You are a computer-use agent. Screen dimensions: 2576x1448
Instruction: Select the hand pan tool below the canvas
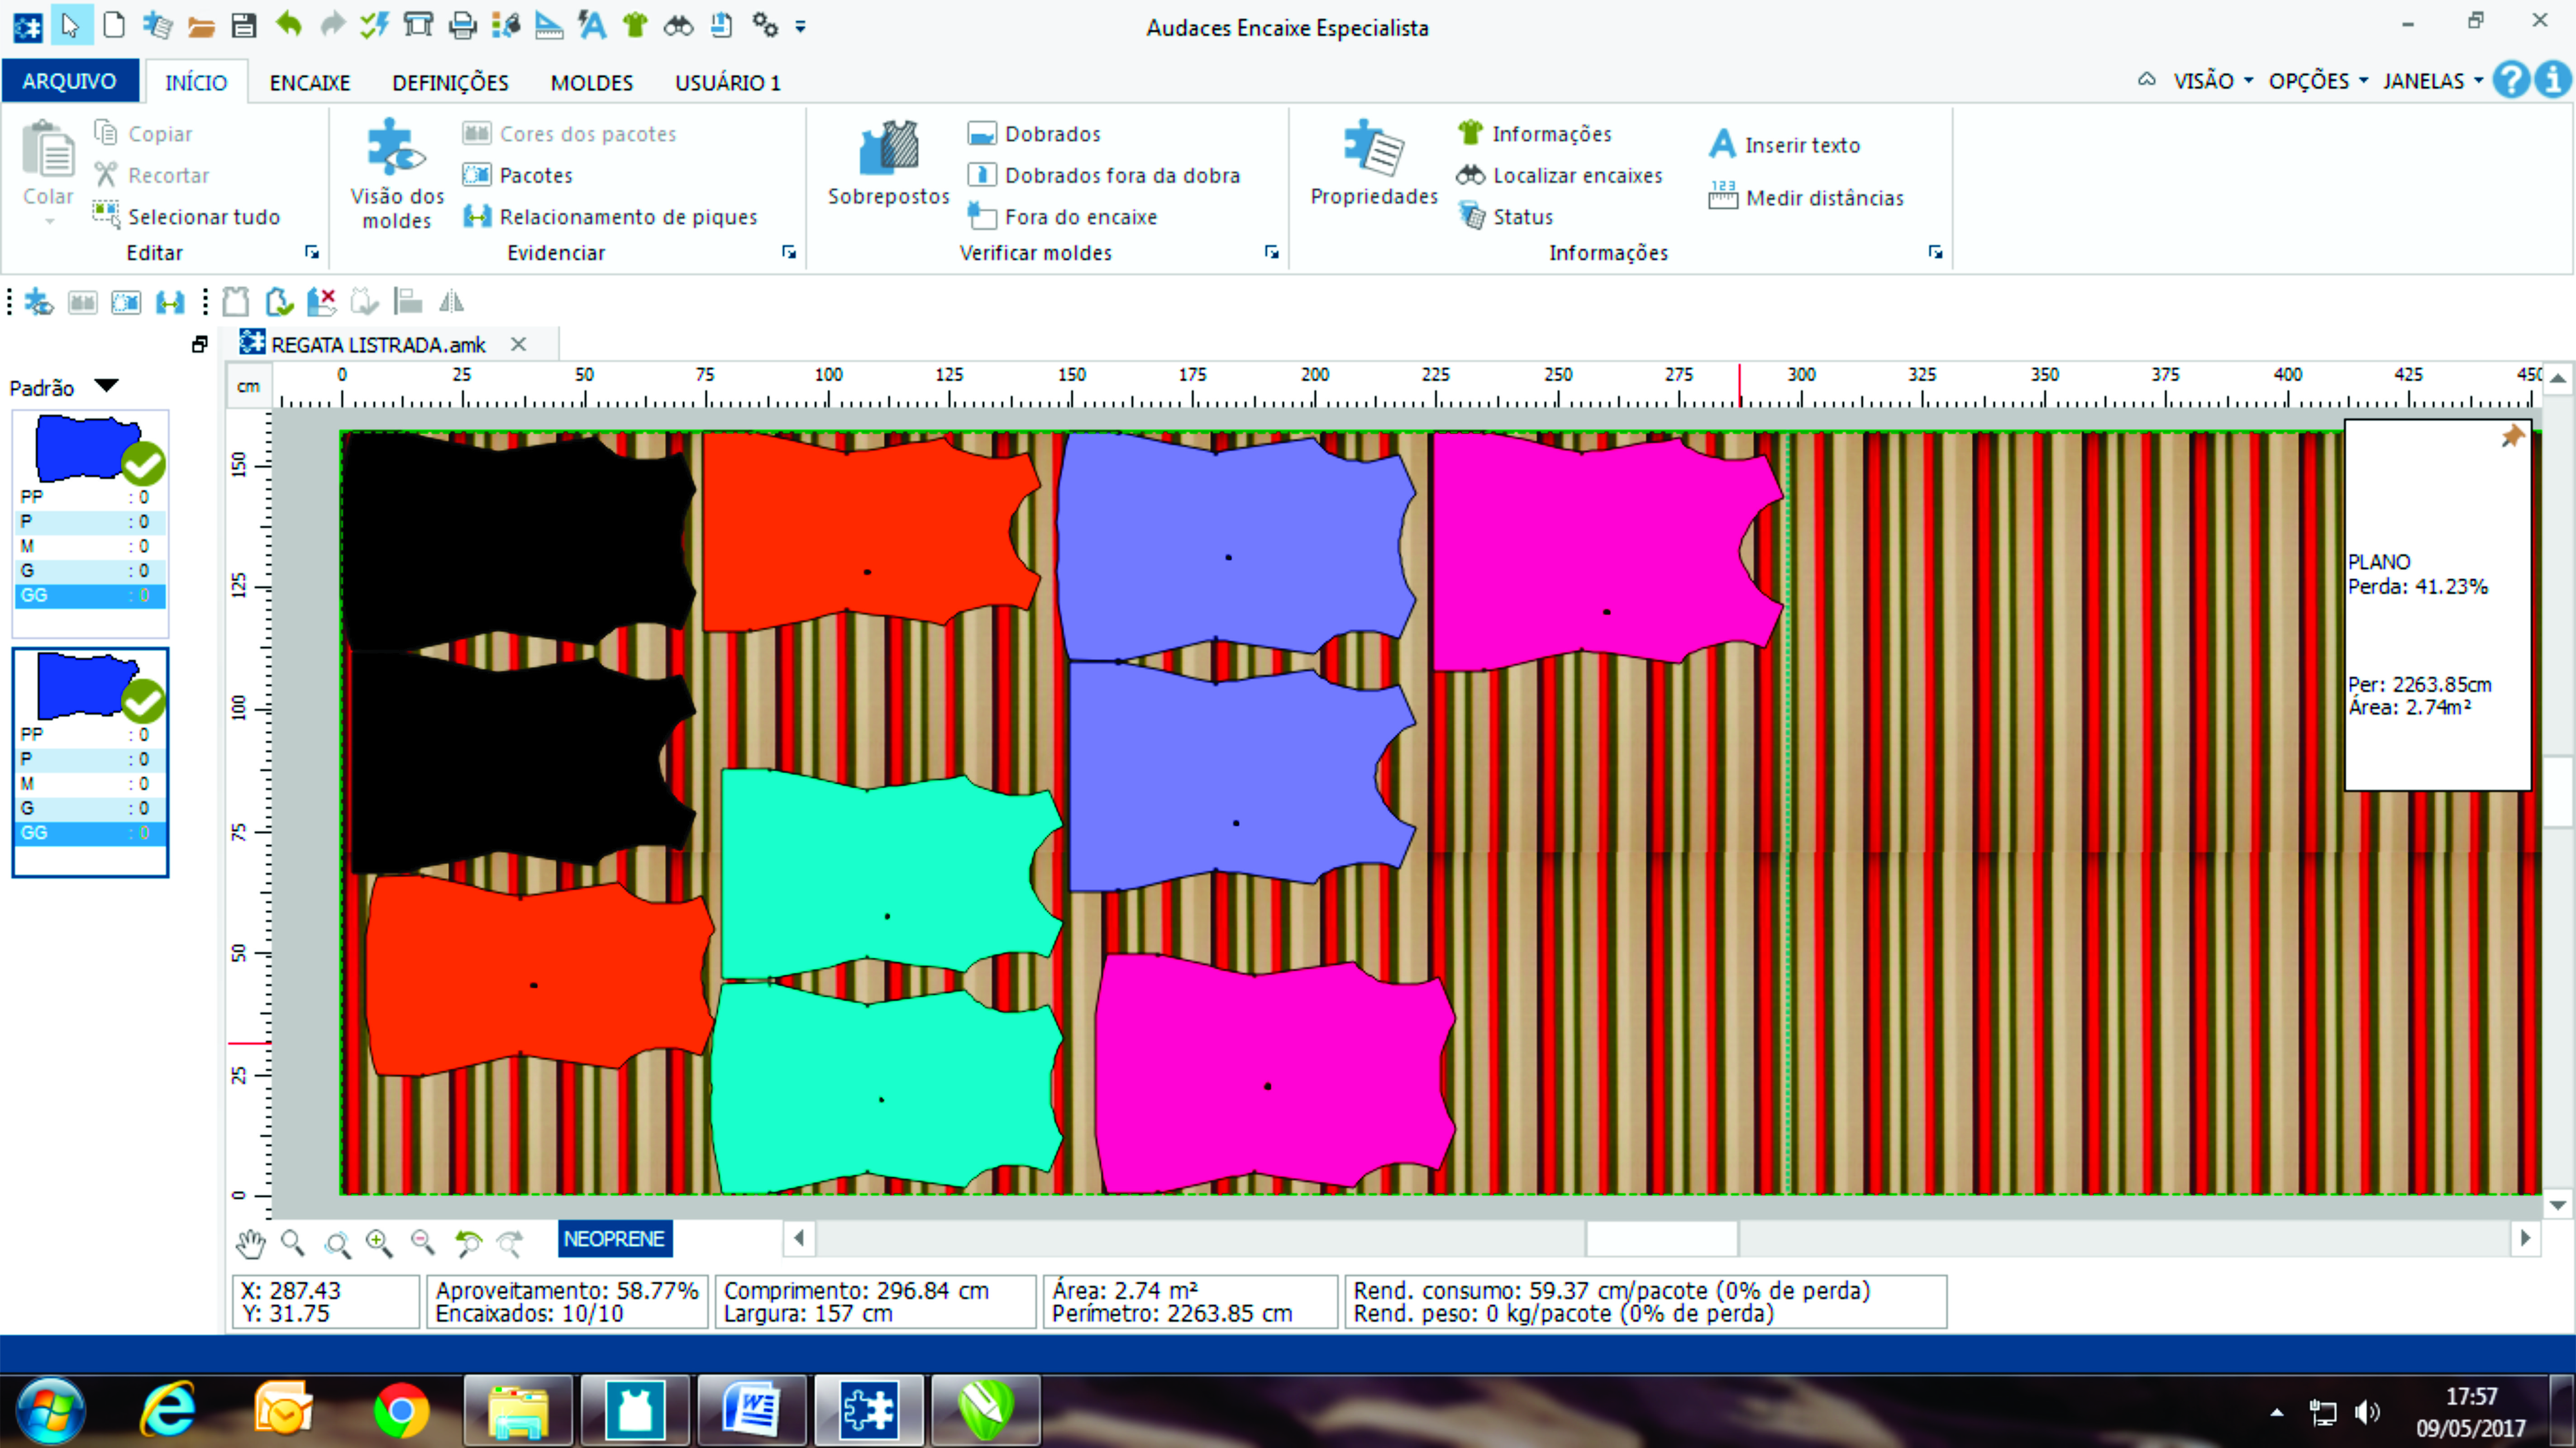251,1243
